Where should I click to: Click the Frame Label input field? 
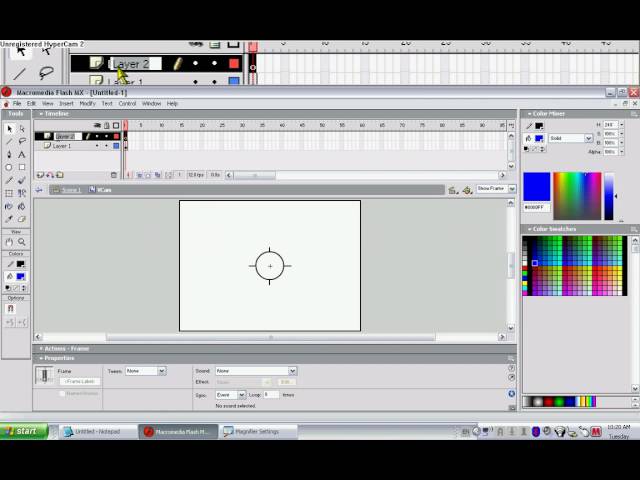click(80, 381)
